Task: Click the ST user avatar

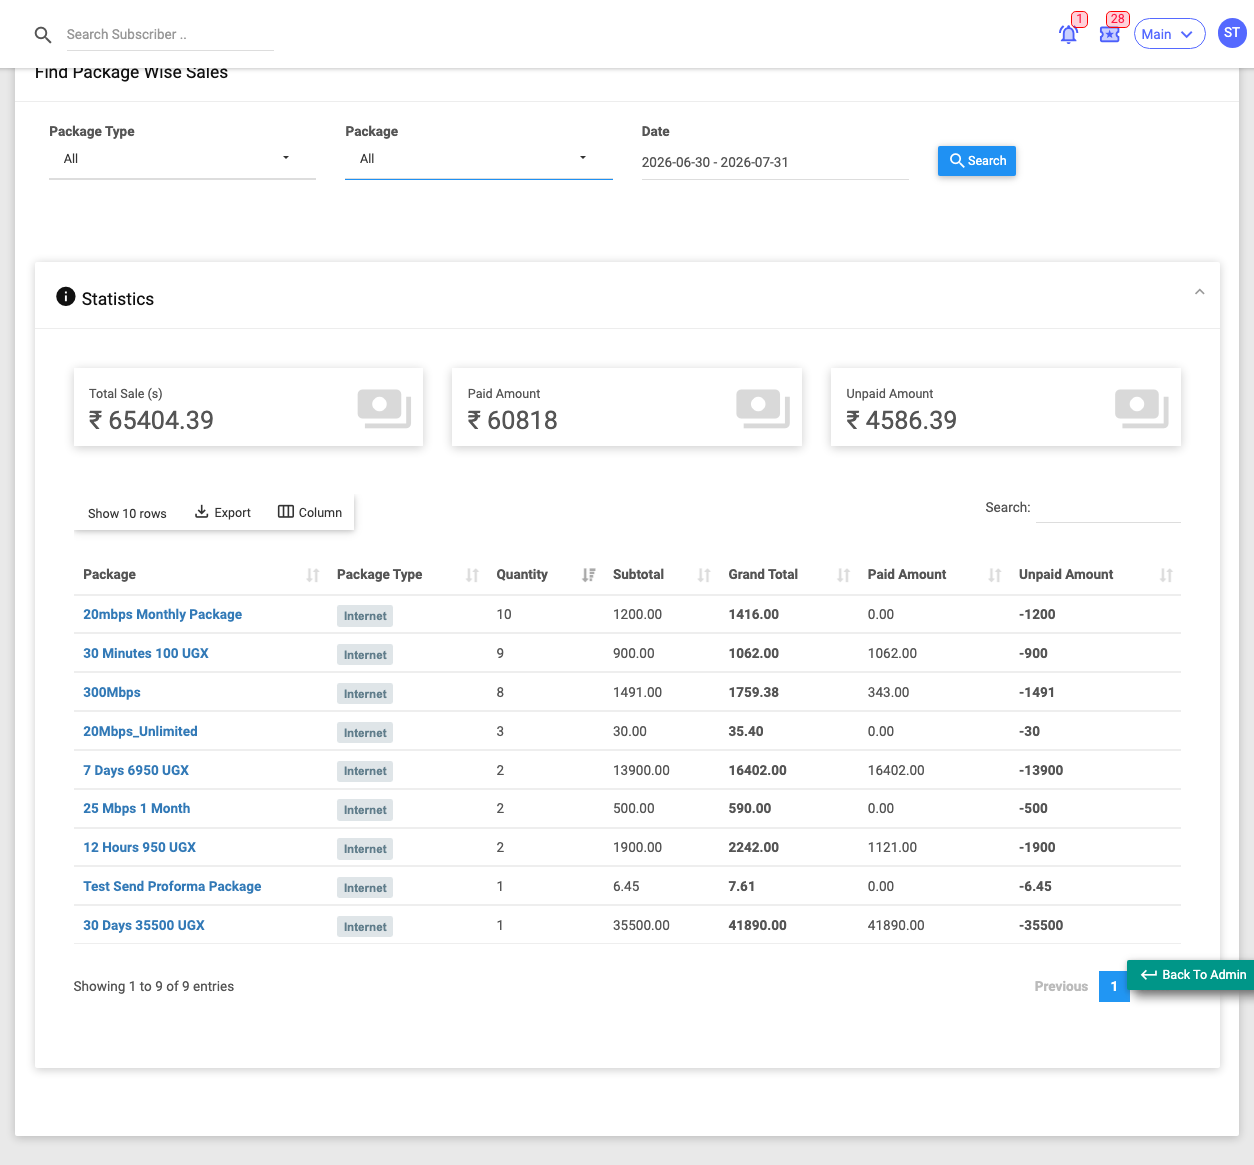Action: 1232,33
